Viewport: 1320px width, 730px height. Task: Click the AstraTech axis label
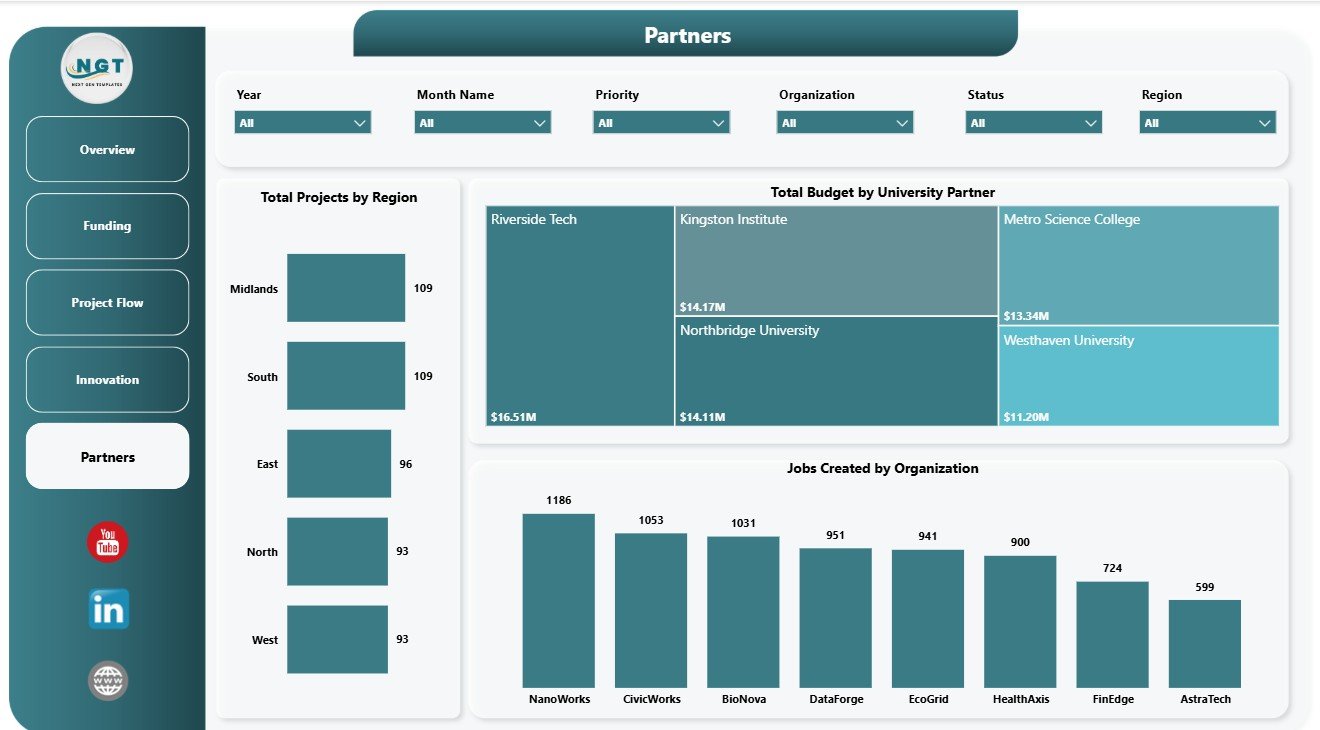pyautogui.click(x=1206, y=699)
